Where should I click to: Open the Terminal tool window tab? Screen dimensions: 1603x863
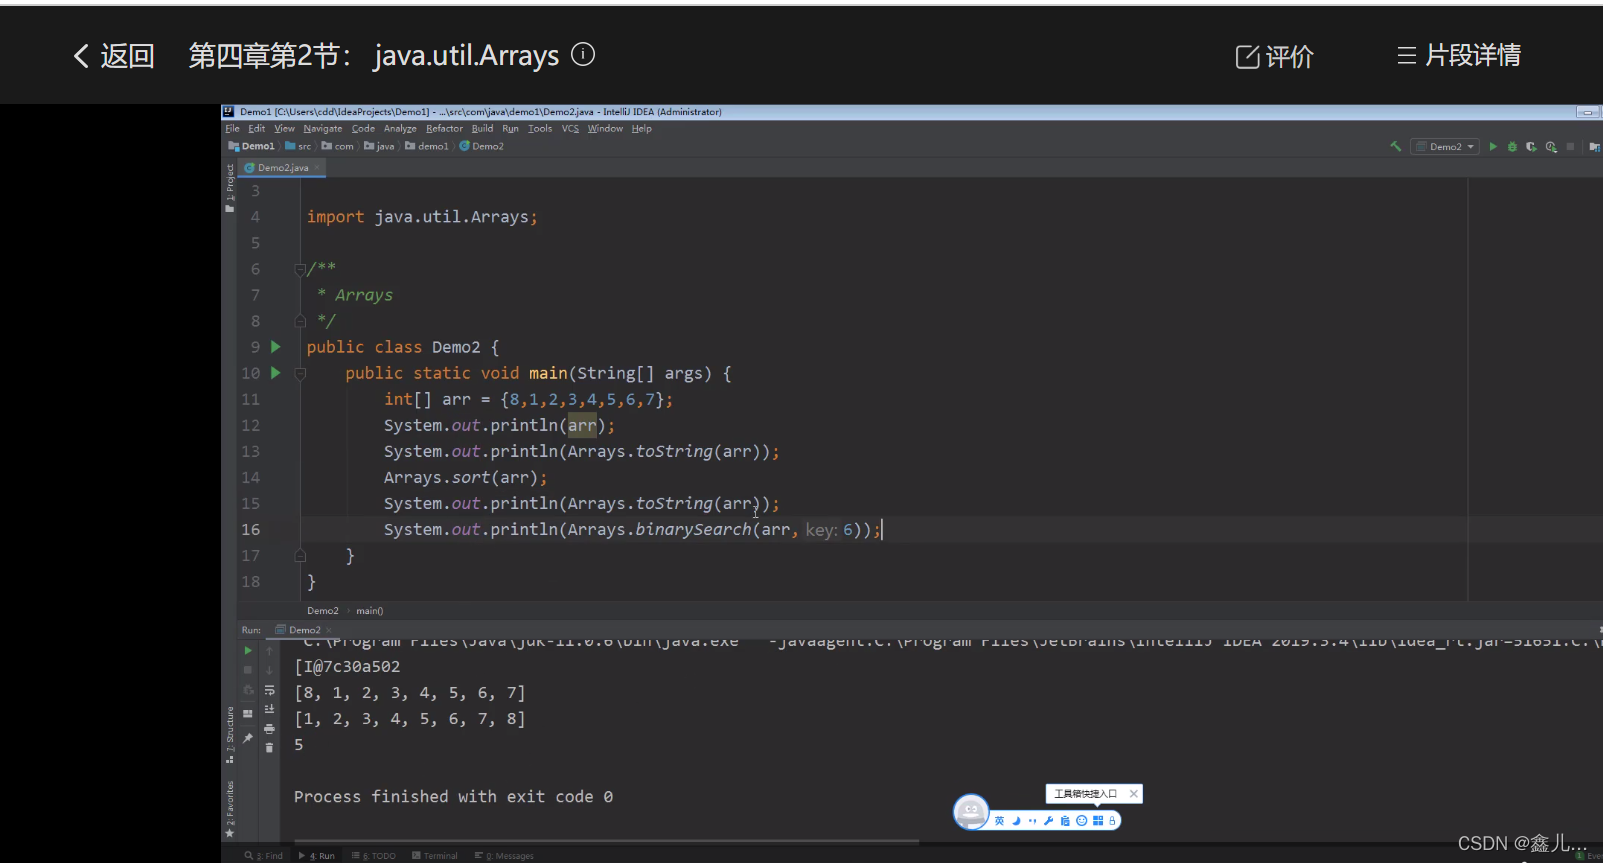pos(435,856)
